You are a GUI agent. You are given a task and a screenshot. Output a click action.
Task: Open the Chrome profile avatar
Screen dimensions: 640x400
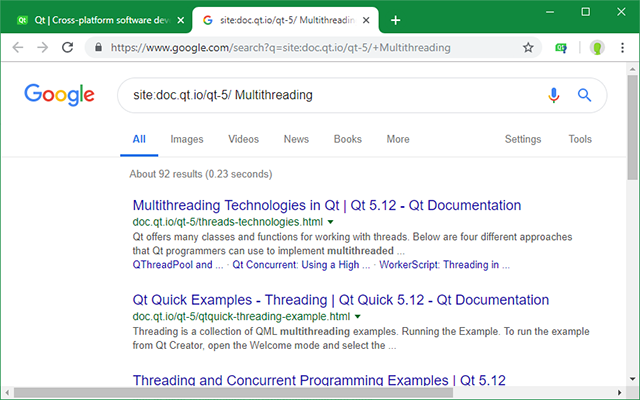click(597, 48)
